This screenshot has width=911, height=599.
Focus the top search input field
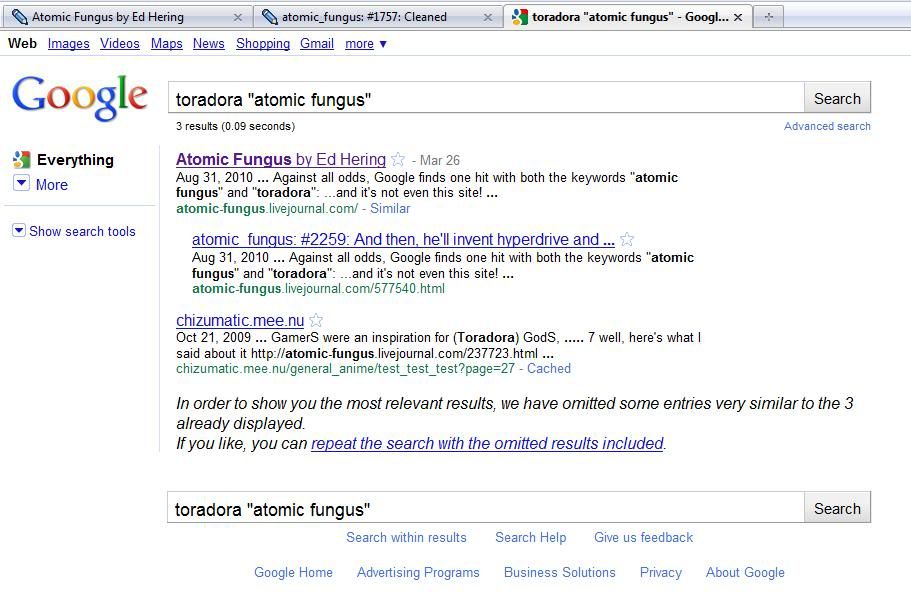pos(486,98)
